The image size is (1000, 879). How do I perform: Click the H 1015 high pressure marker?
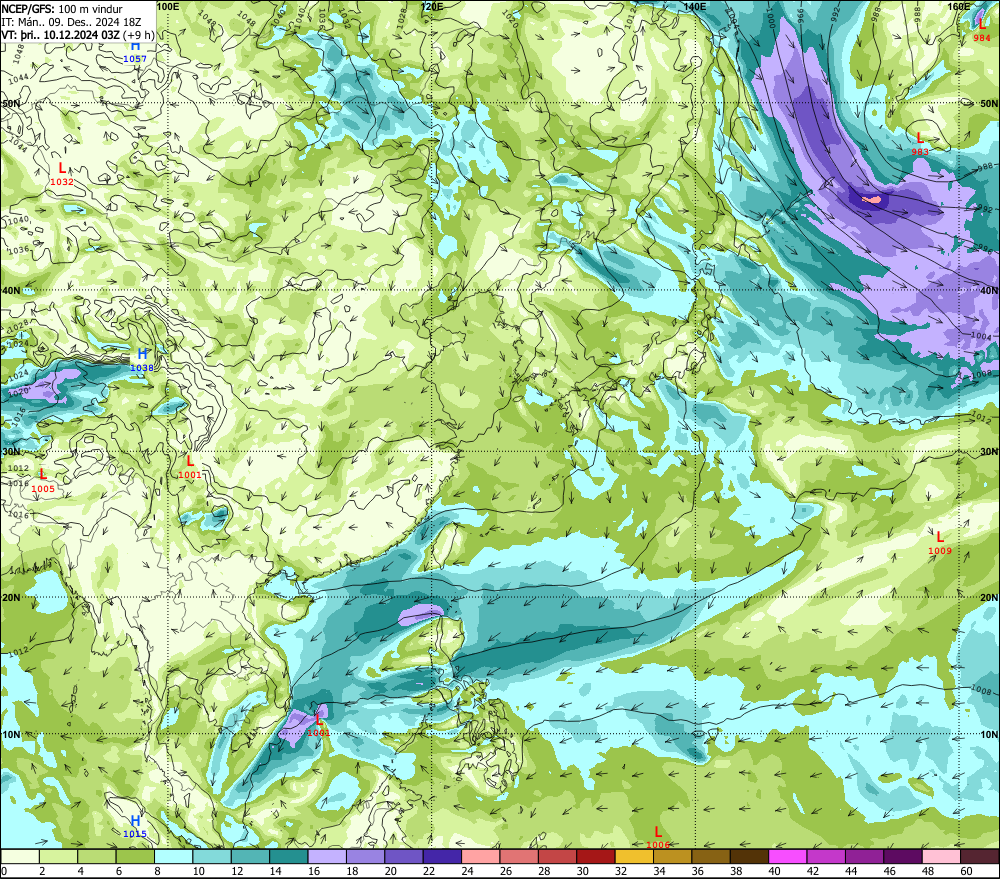[x=135, y=826]
